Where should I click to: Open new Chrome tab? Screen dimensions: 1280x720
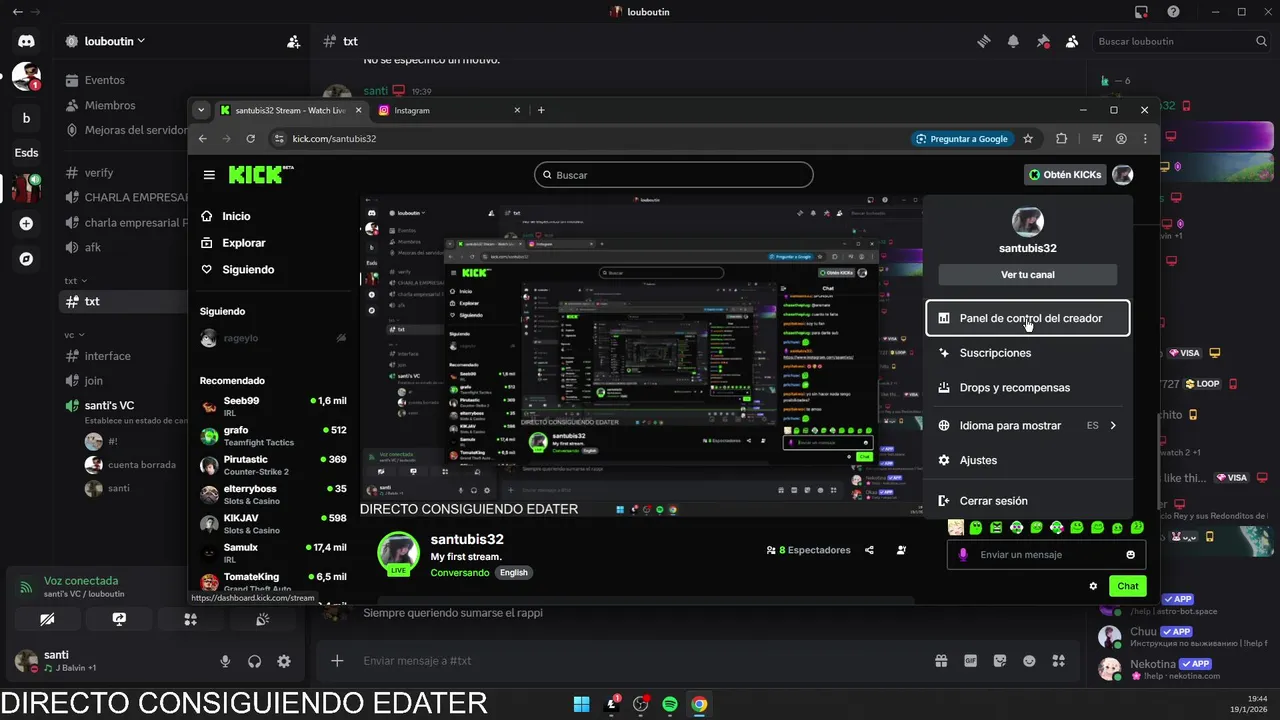[541, 110]
